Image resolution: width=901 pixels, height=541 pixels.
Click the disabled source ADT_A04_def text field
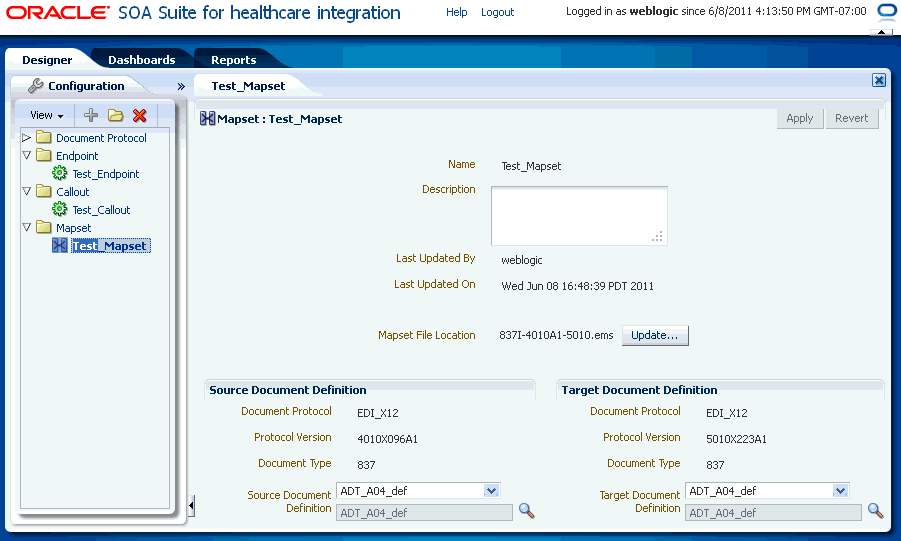(424, 513)
